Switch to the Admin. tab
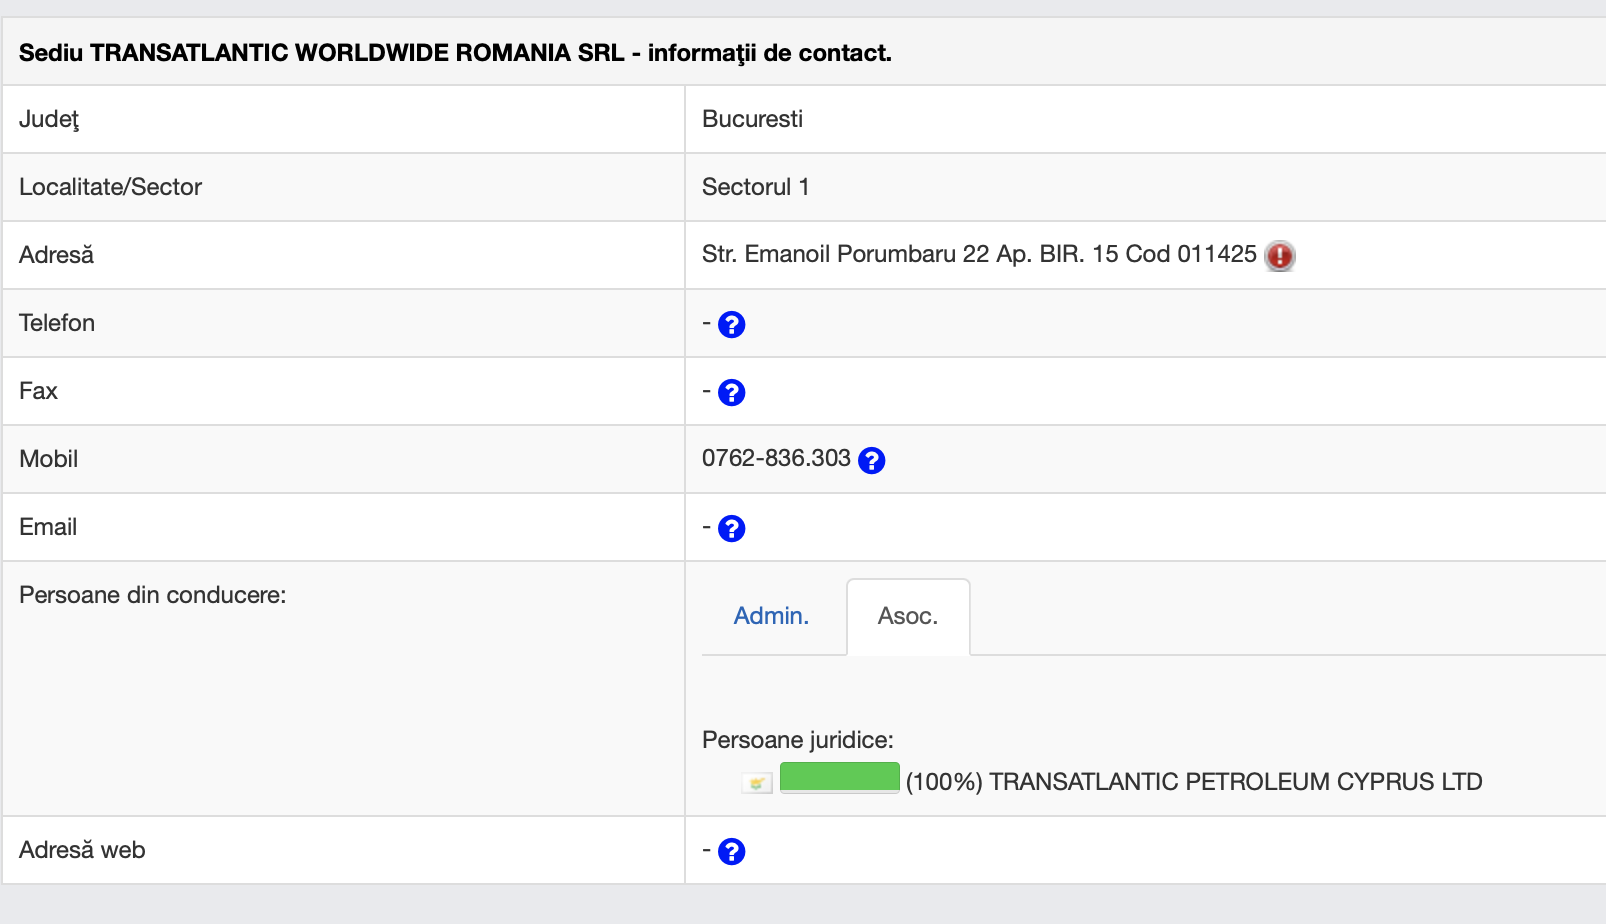This screenshot has width=1606, height=924. 771,616
